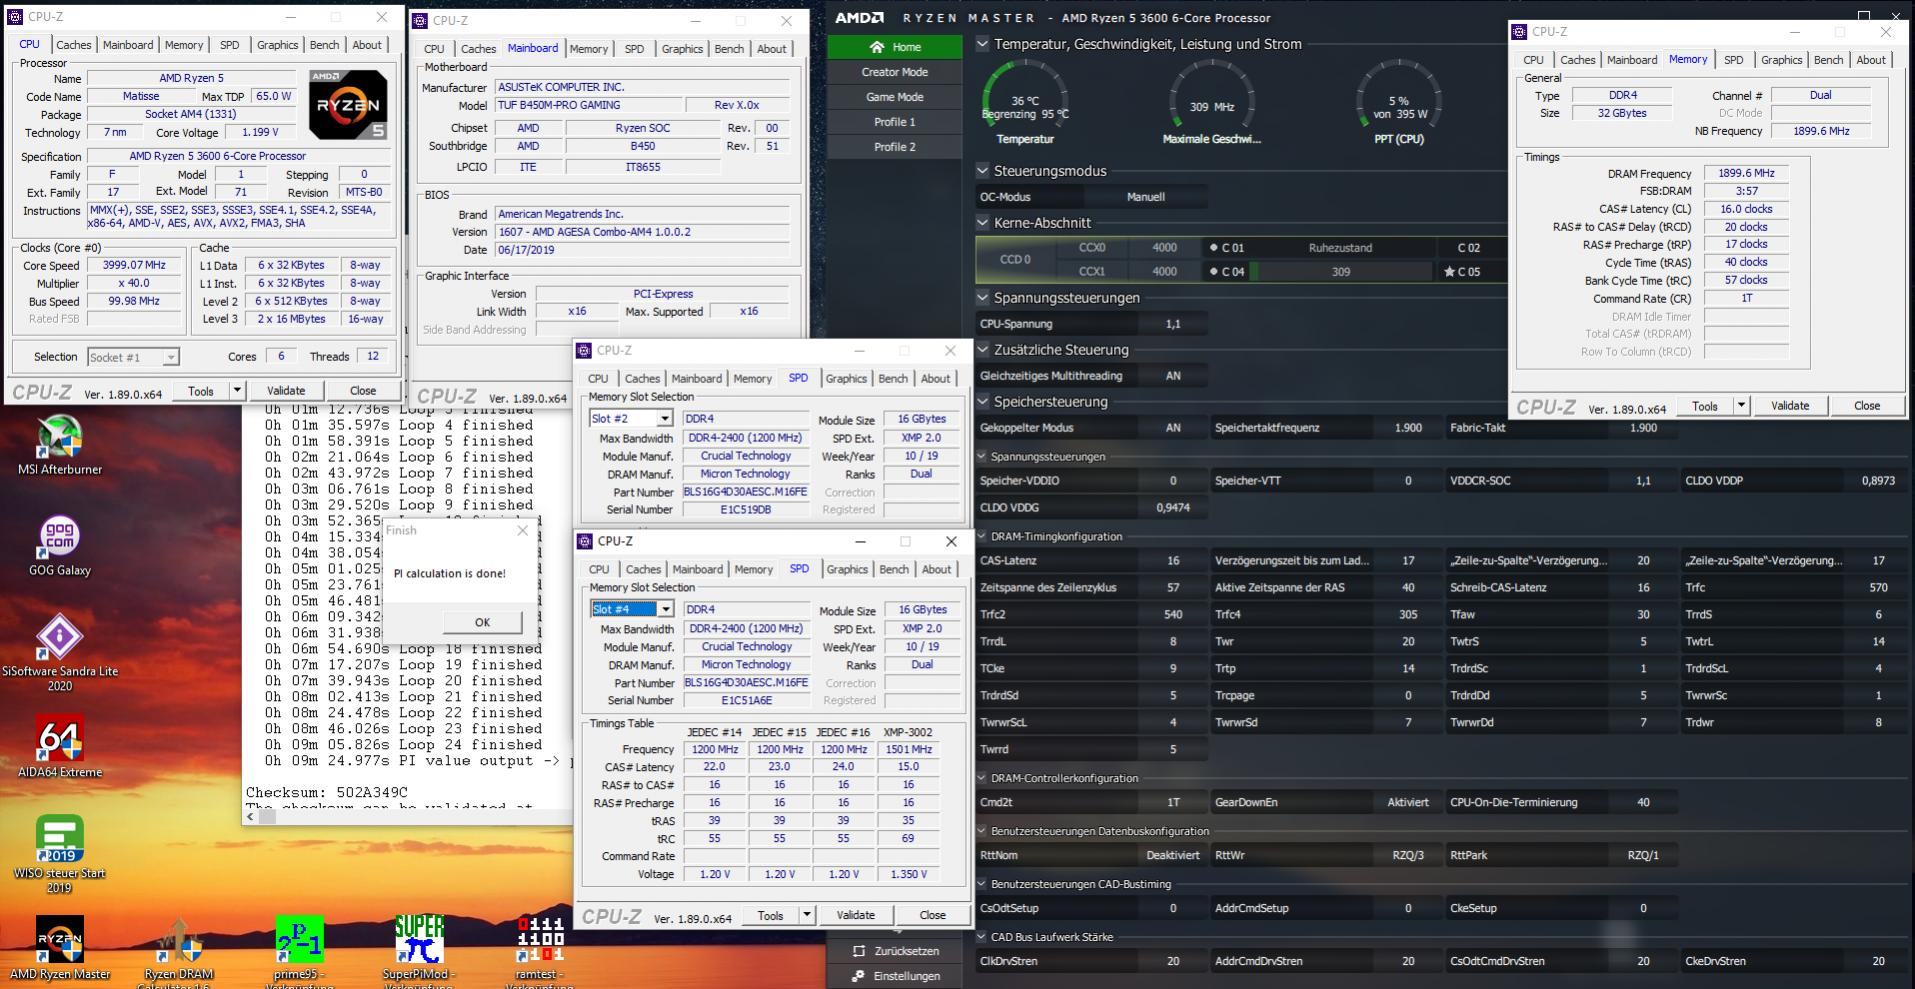1915x989 pixels.
Task: Click the title-bar icon of the CPU-Z Mainboard window
Action: click(420, 21)
